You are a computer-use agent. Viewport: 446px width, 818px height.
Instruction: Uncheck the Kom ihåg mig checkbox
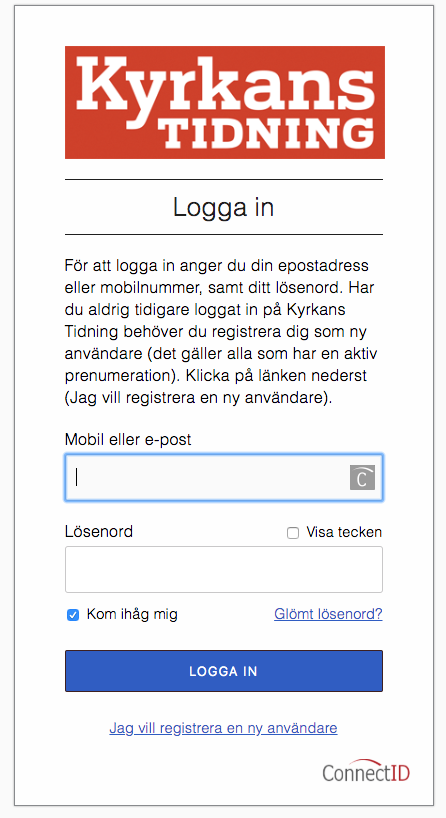73,615
